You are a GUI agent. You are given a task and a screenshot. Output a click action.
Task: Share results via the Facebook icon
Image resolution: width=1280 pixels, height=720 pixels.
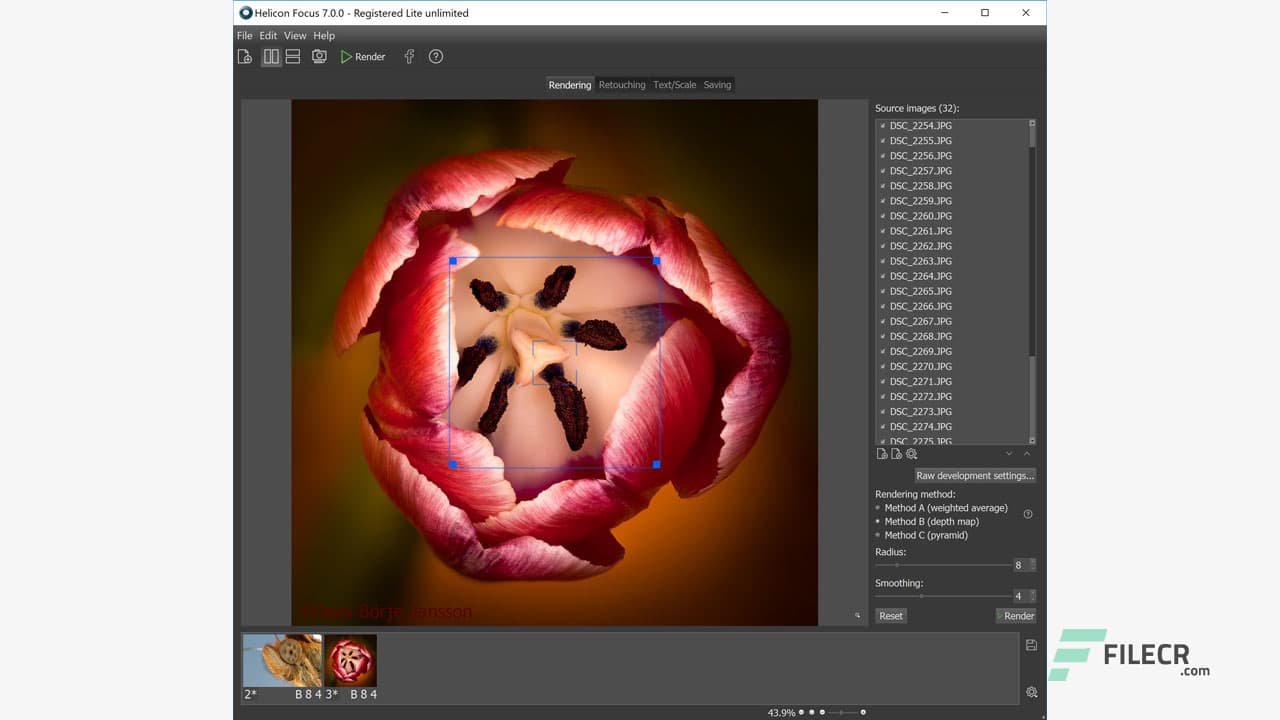tap(409, 56)
